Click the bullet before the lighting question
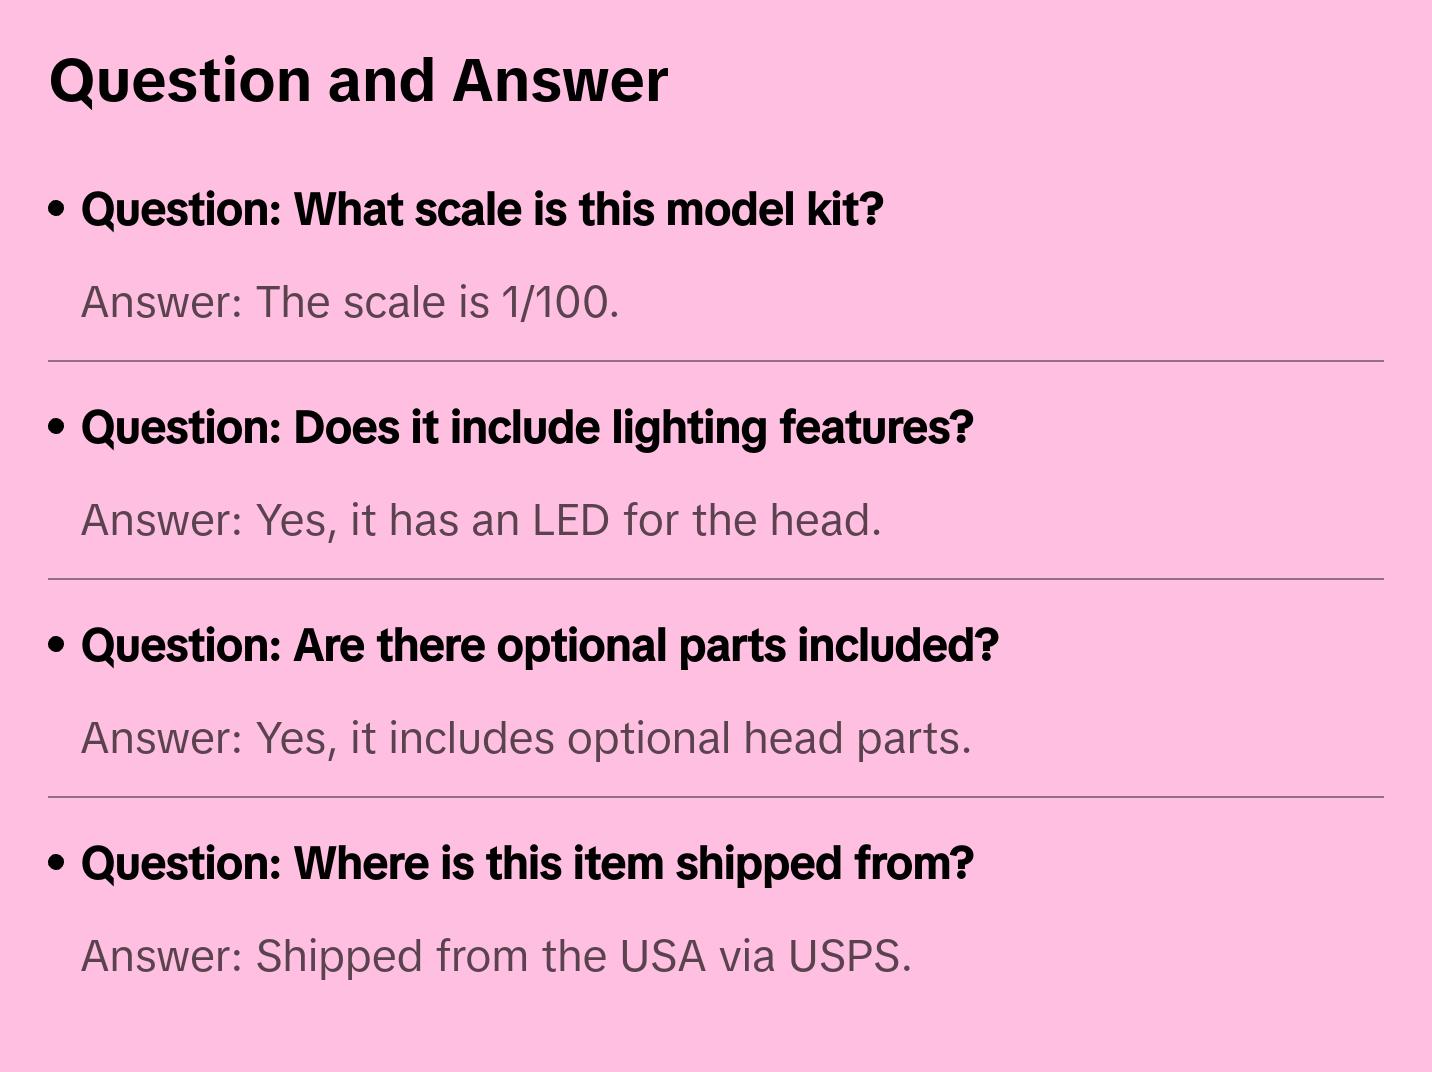This screenshot has height=1072, width=1432. point(57,428)
